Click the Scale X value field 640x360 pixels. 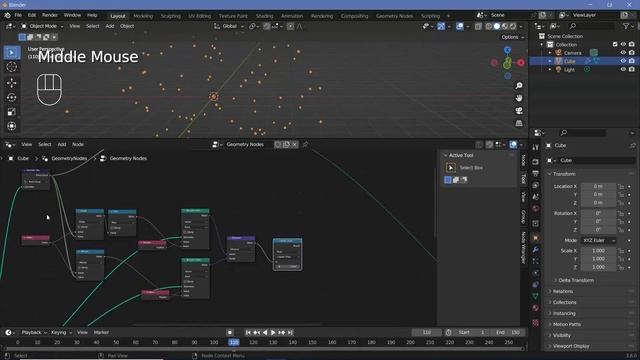point(598,251)
